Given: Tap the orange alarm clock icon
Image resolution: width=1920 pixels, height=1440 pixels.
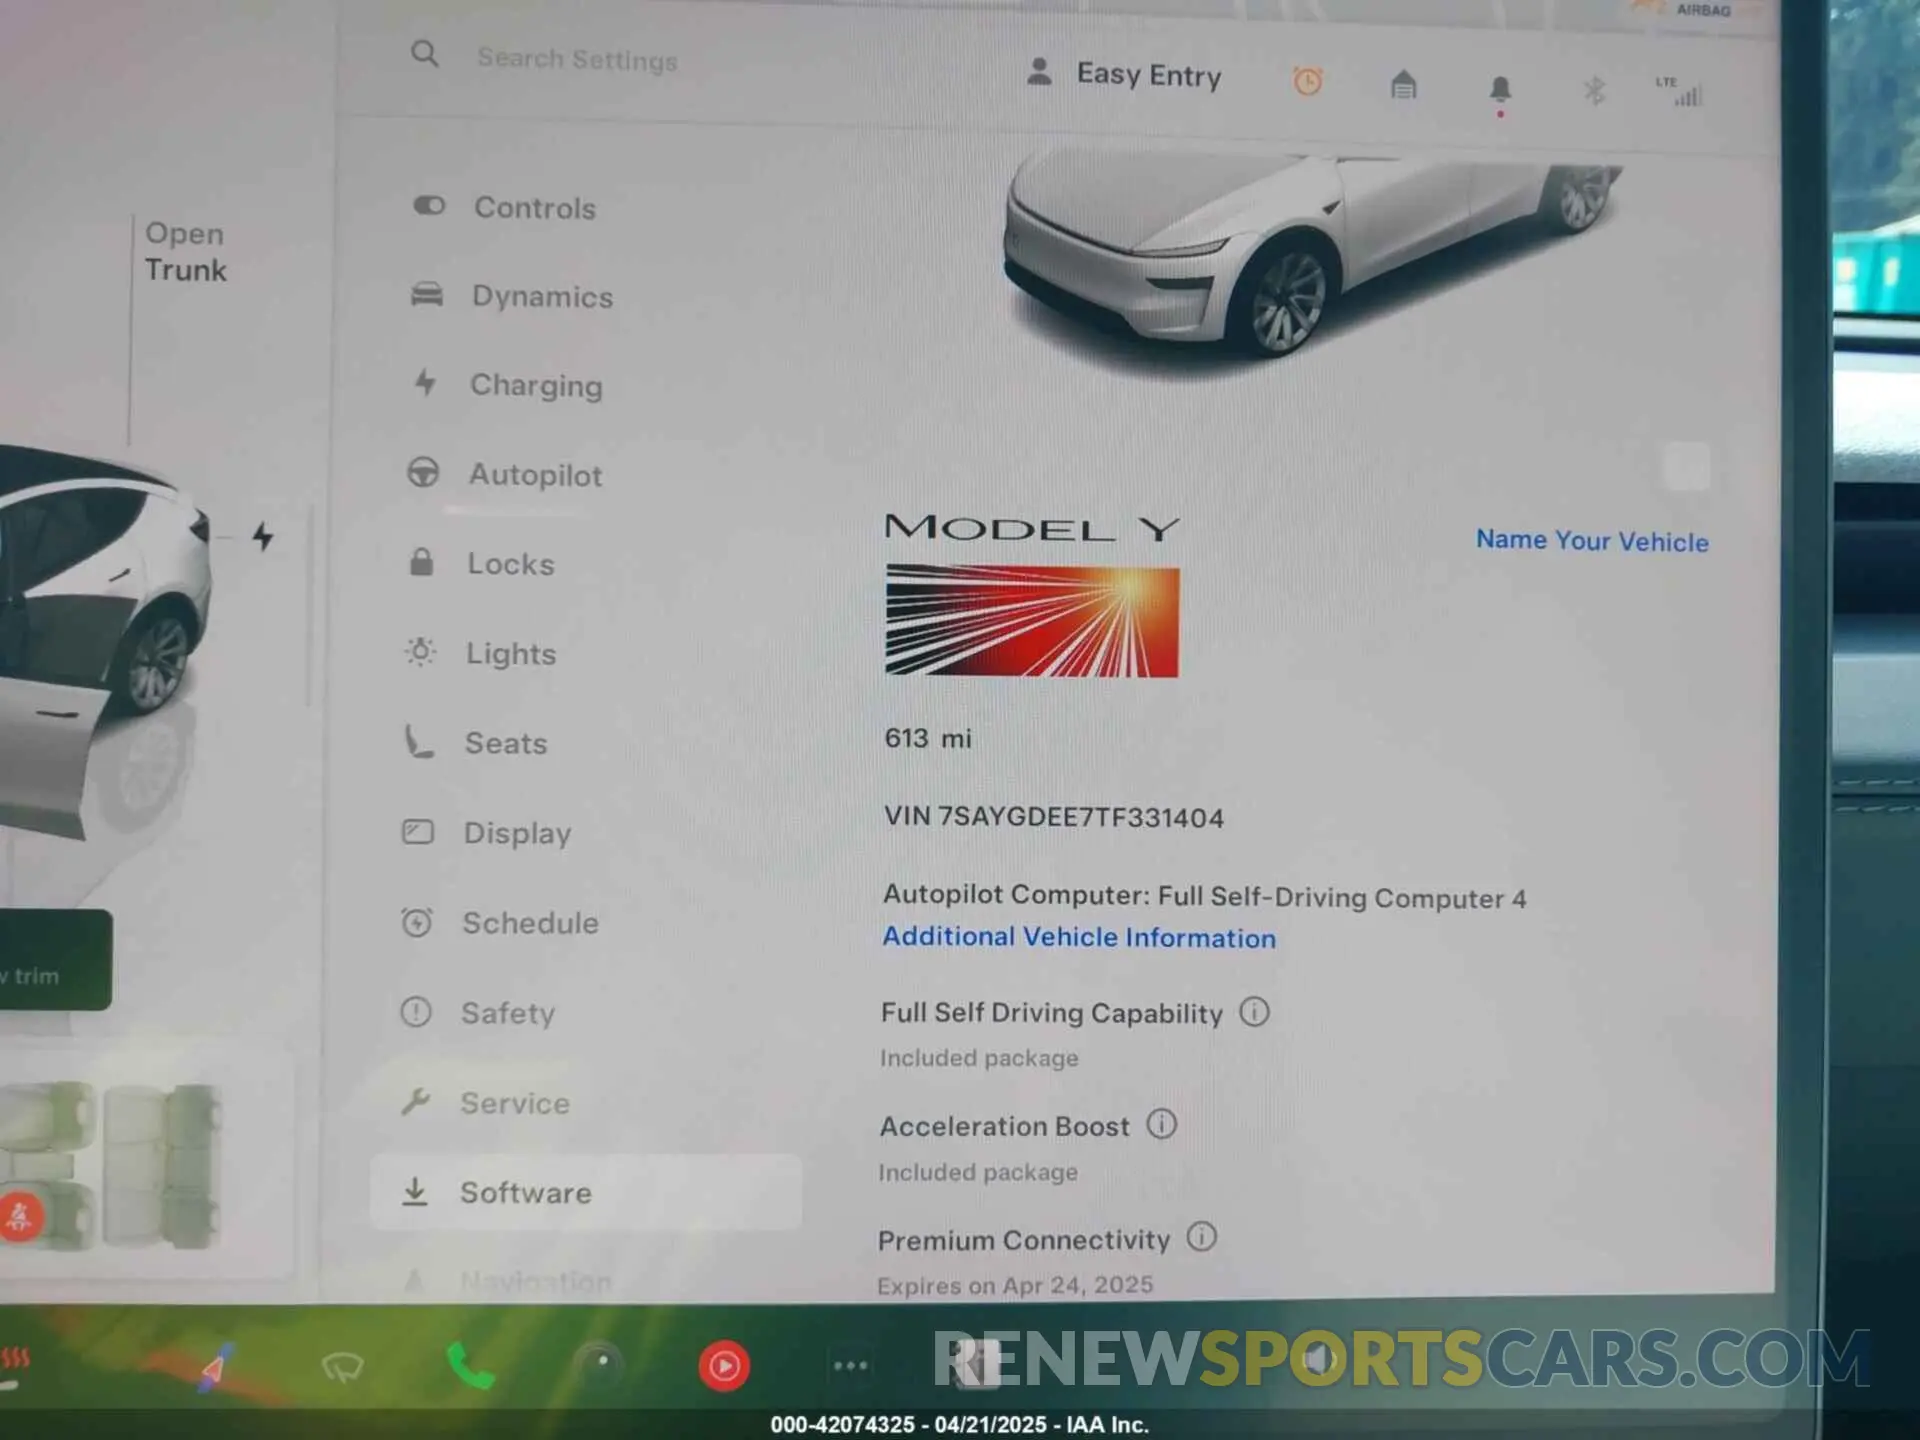Looking at the screenshot, I should [x=1307, y=81].
